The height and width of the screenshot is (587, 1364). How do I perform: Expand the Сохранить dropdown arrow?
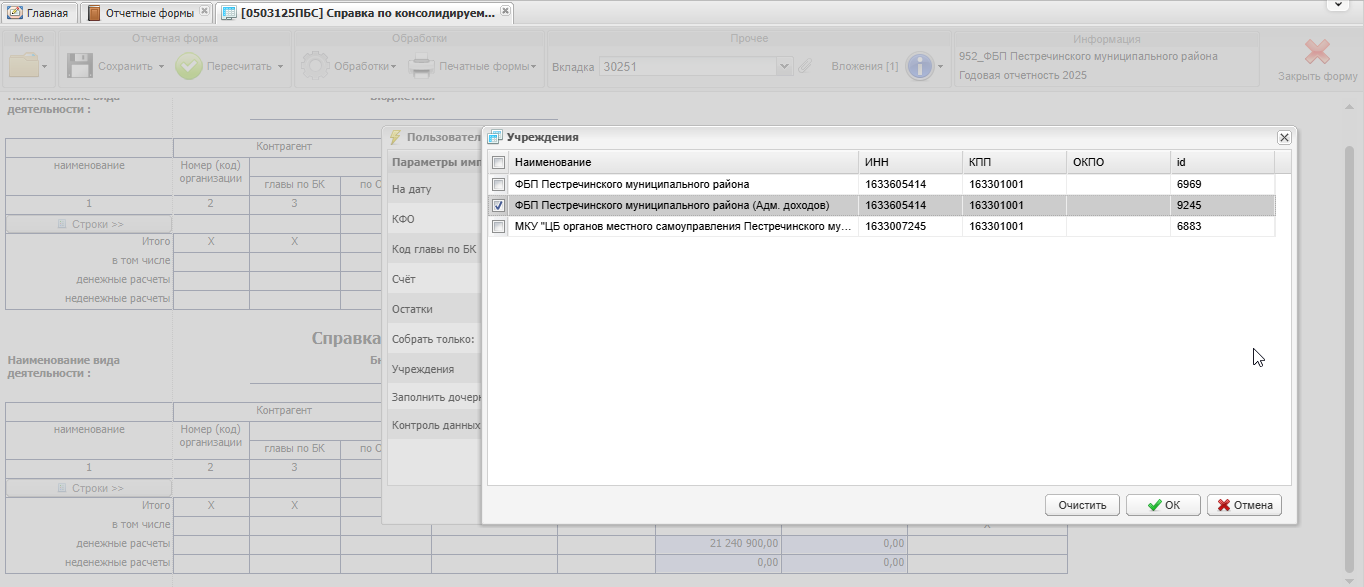161,67
